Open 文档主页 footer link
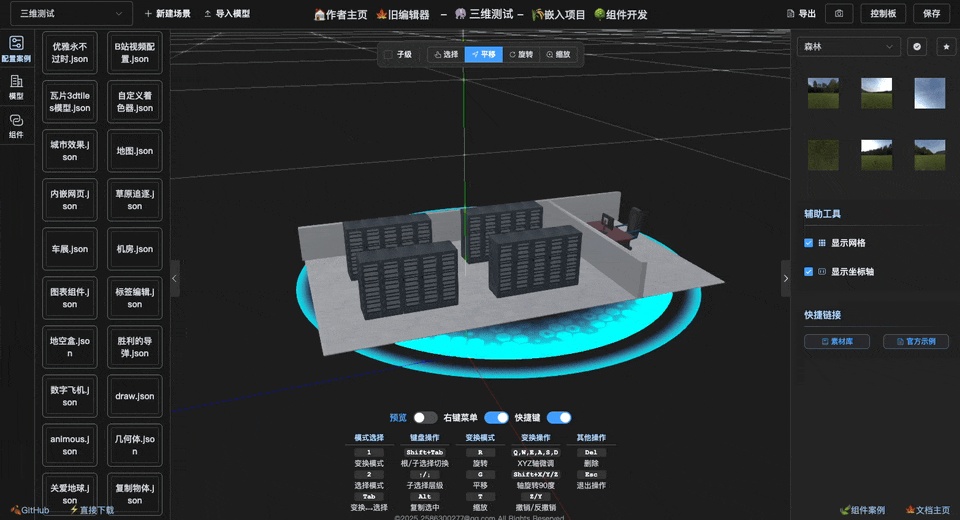 [928, 510]
